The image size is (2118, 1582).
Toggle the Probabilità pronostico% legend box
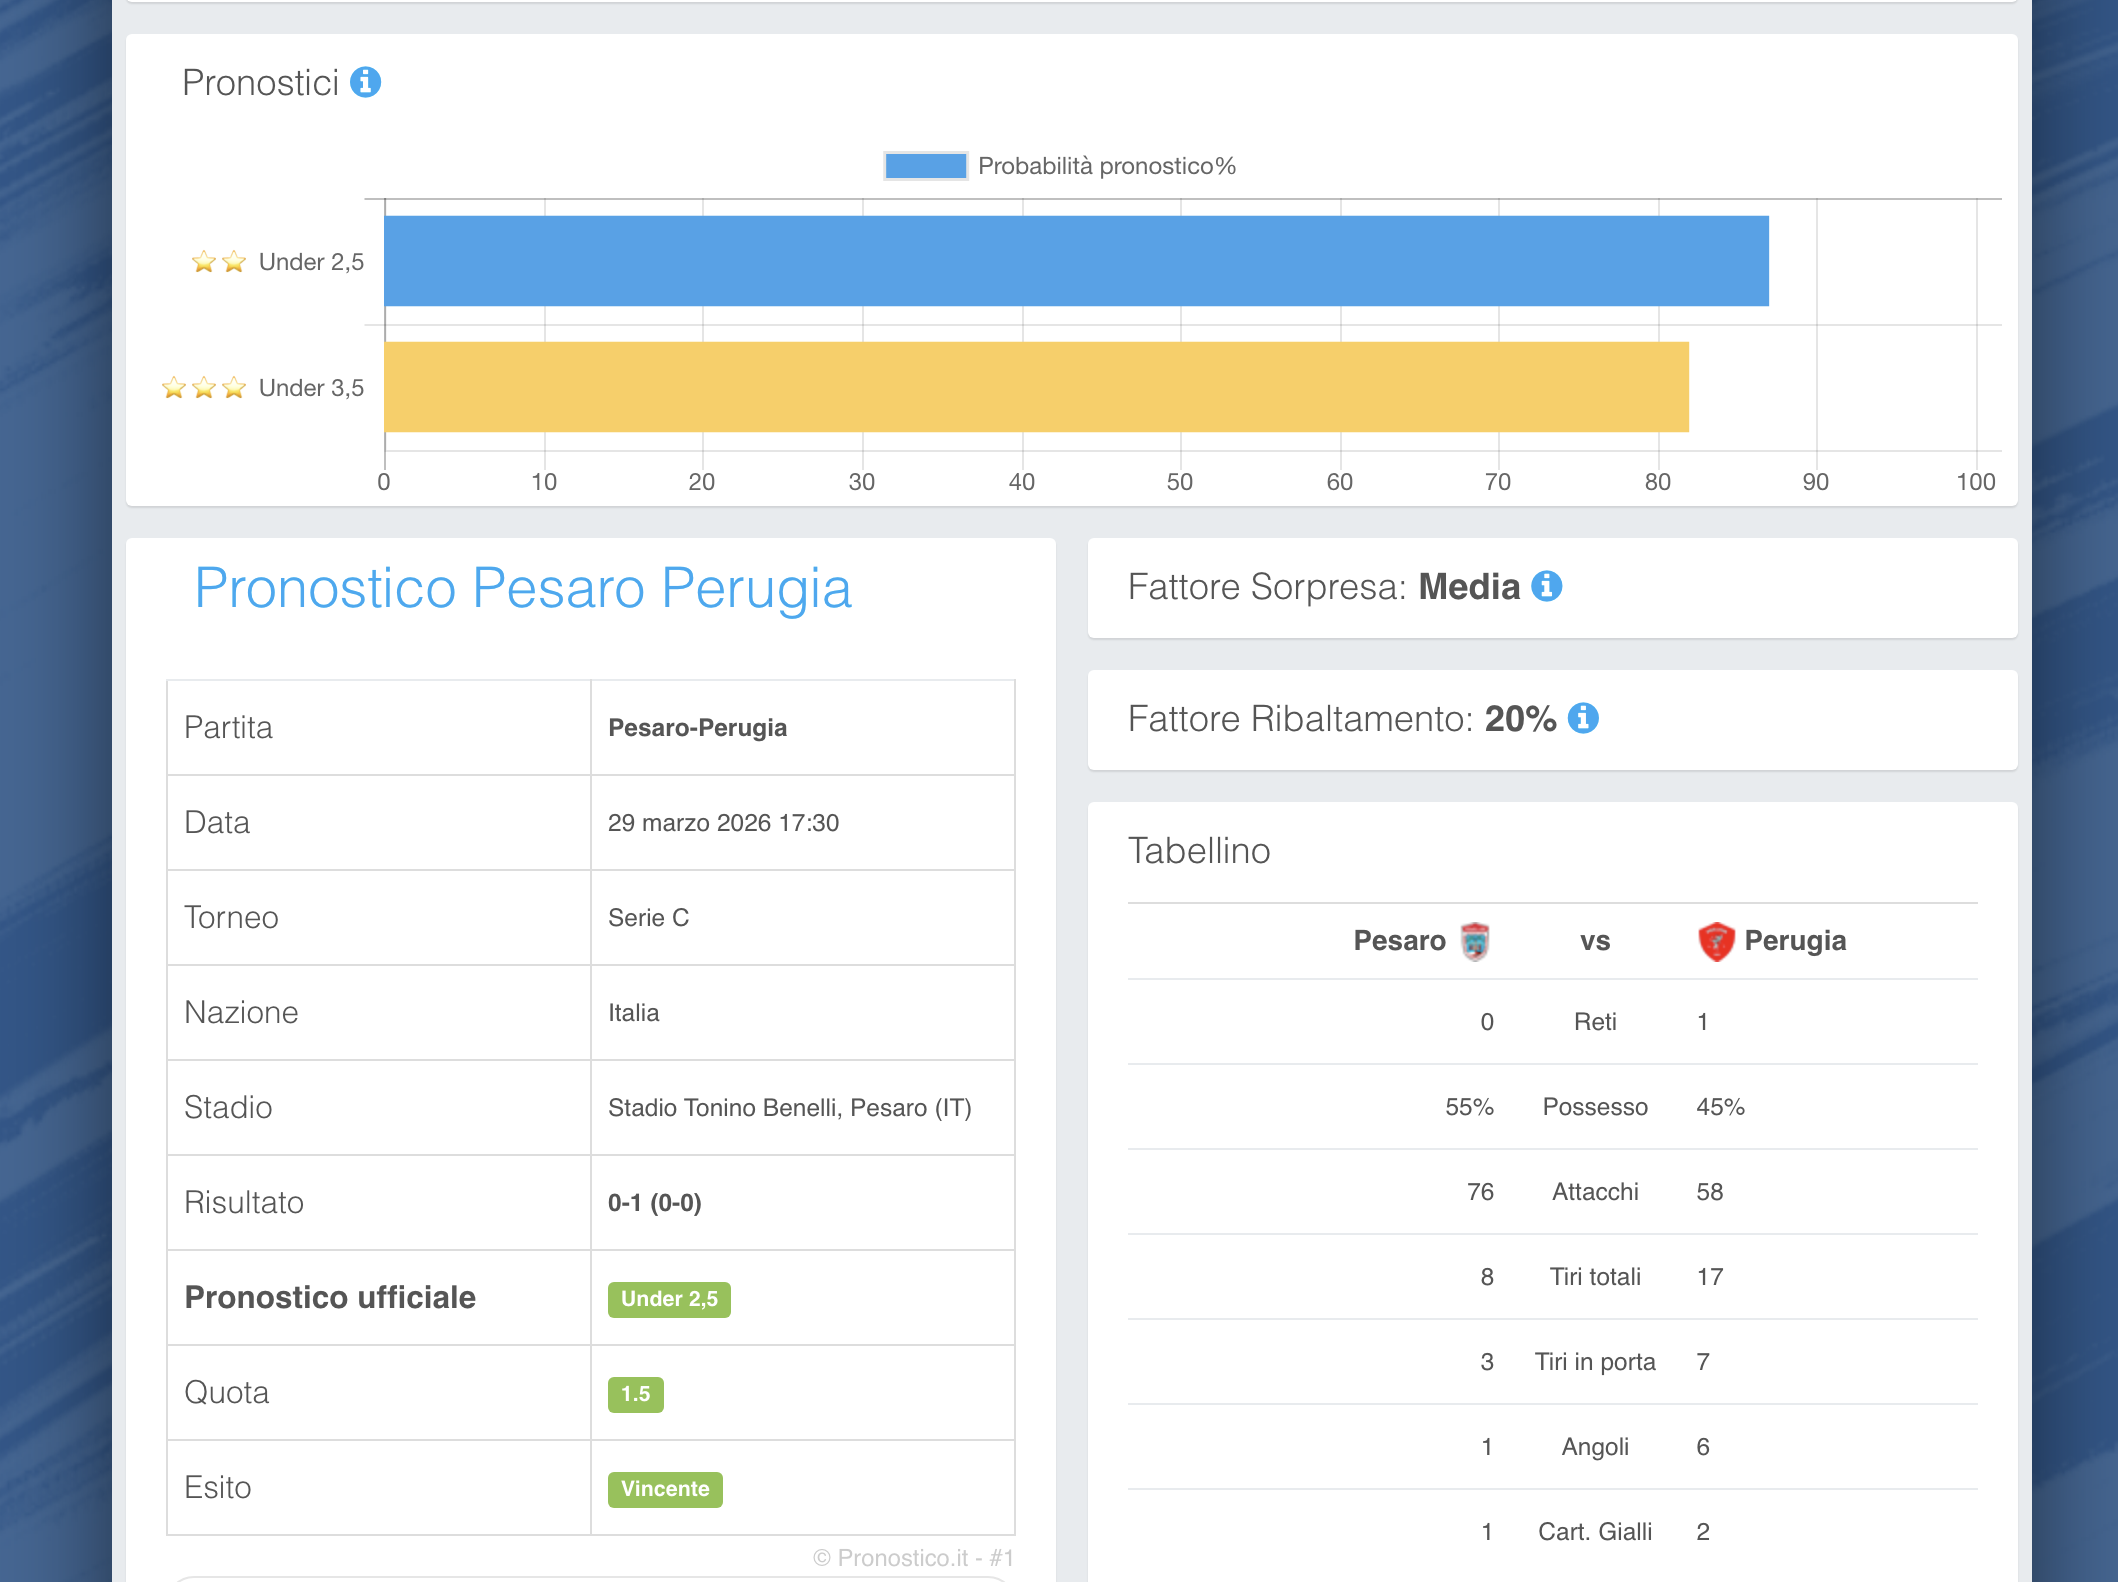click(925, 166)
